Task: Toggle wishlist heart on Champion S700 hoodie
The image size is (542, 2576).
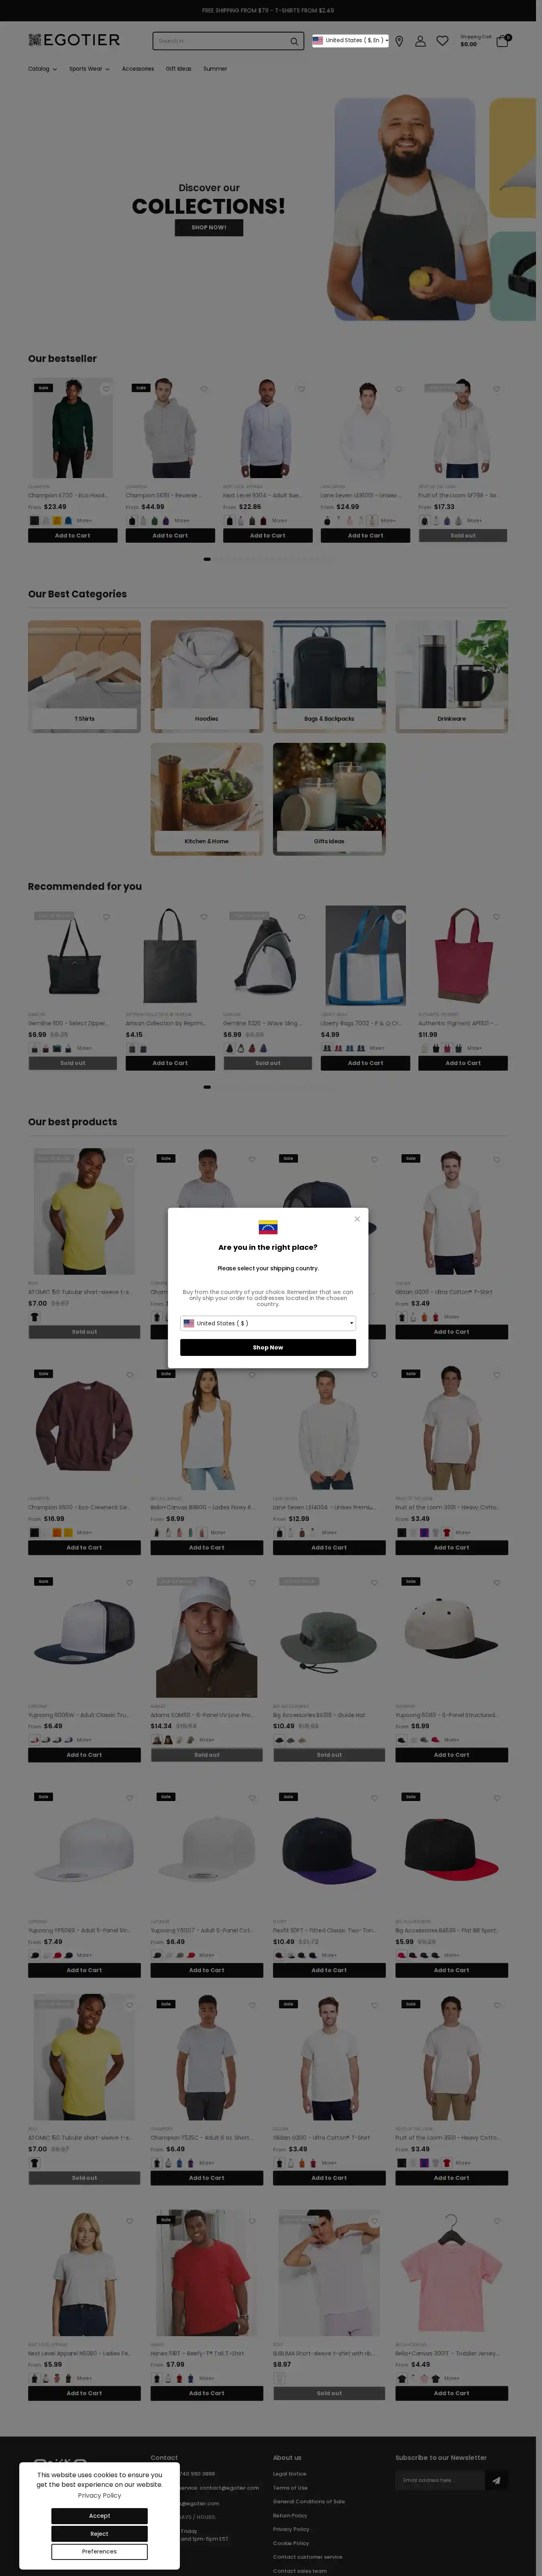Action: point(105,389)
